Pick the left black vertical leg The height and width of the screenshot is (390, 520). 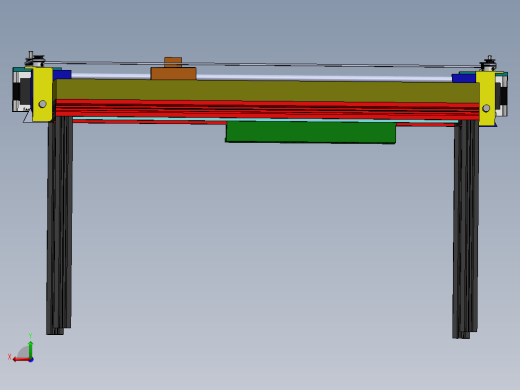pyautogui.click(x=59, y=225)
